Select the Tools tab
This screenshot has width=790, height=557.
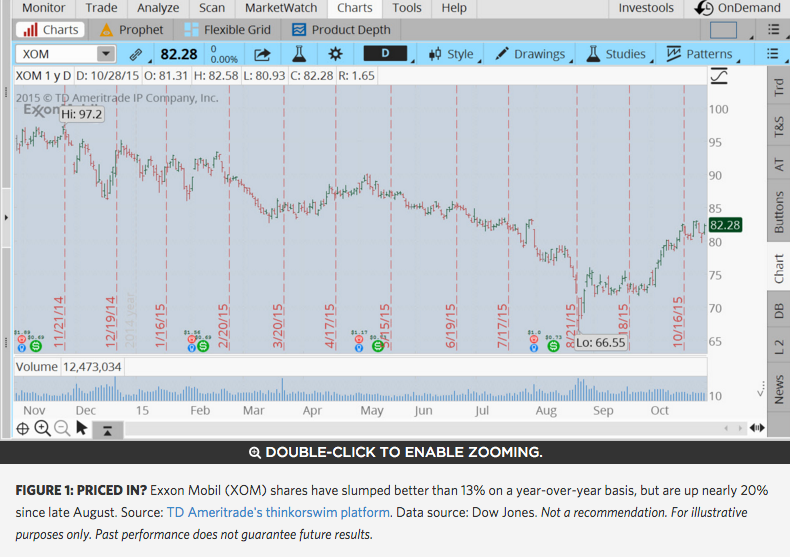(x=407, y=8)
